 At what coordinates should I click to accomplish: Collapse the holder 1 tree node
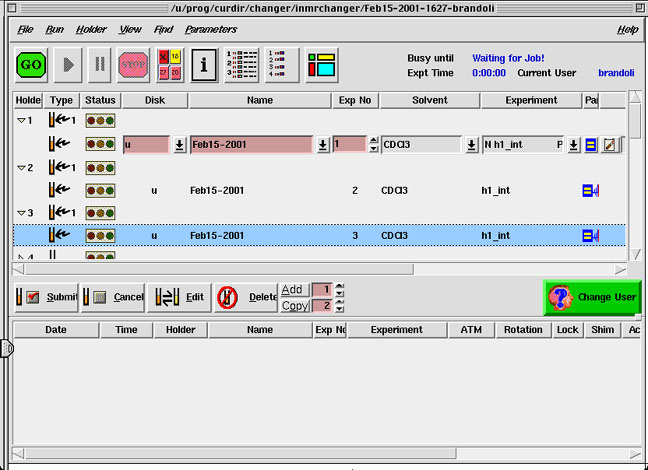pyautogui.click(x=22, y=121)
